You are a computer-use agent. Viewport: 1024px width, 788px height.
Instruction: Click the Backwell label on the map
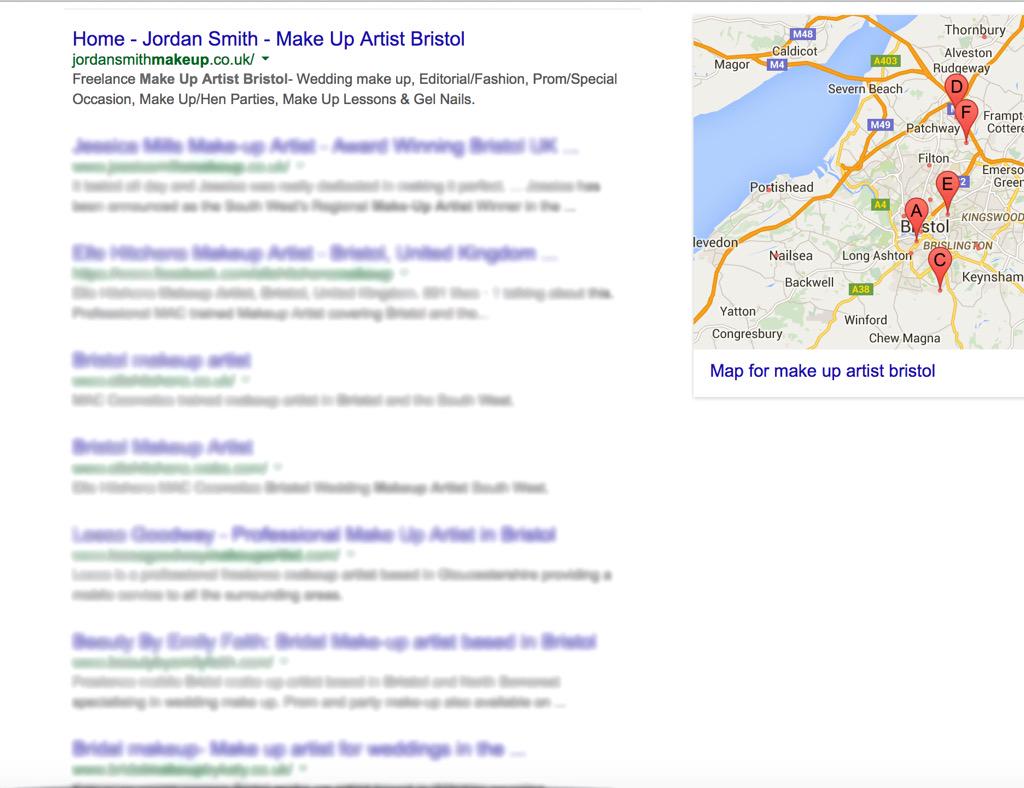click(809, 283)
